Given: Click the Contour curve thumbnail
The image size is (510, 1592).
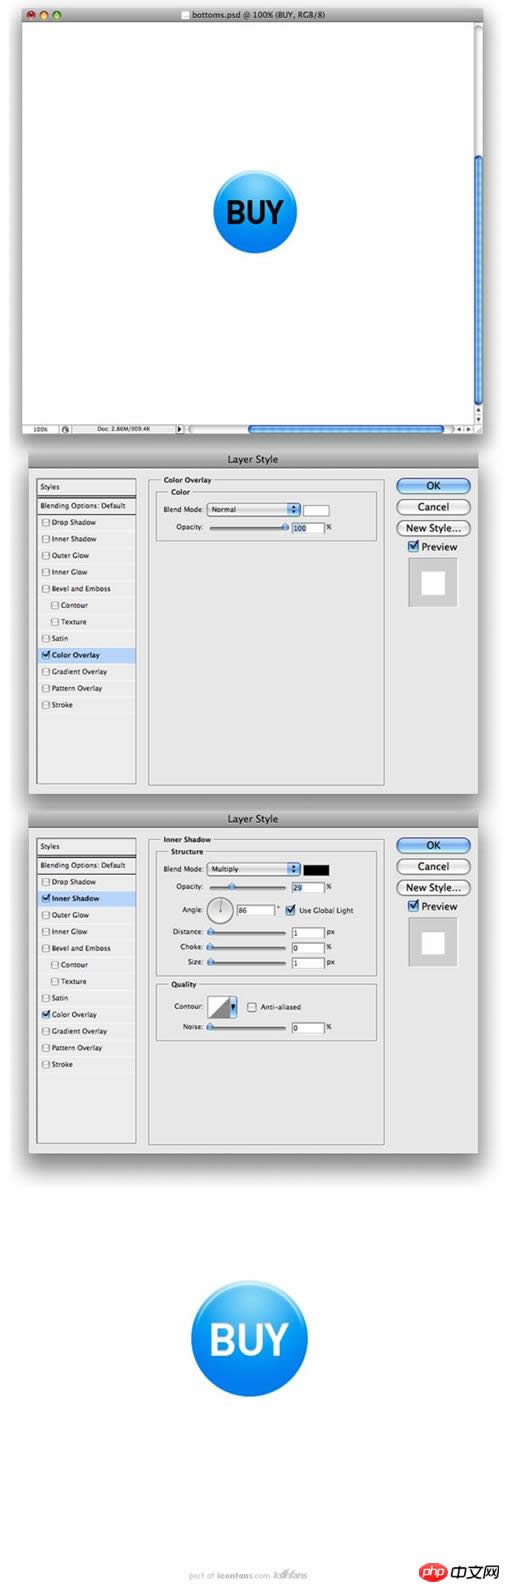Looking at the screenshot, I should tap(217, 1008).
